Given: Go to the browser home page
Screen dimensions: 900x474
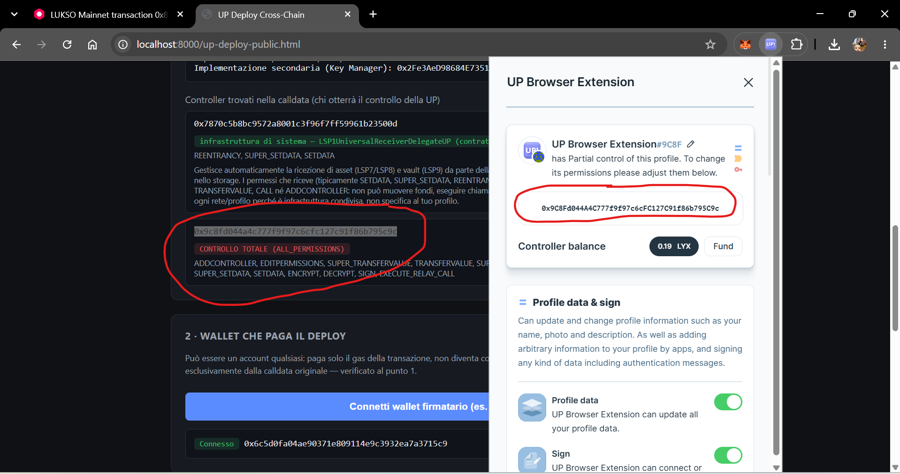Looking at the screenshot, I should tap(92, 44).
